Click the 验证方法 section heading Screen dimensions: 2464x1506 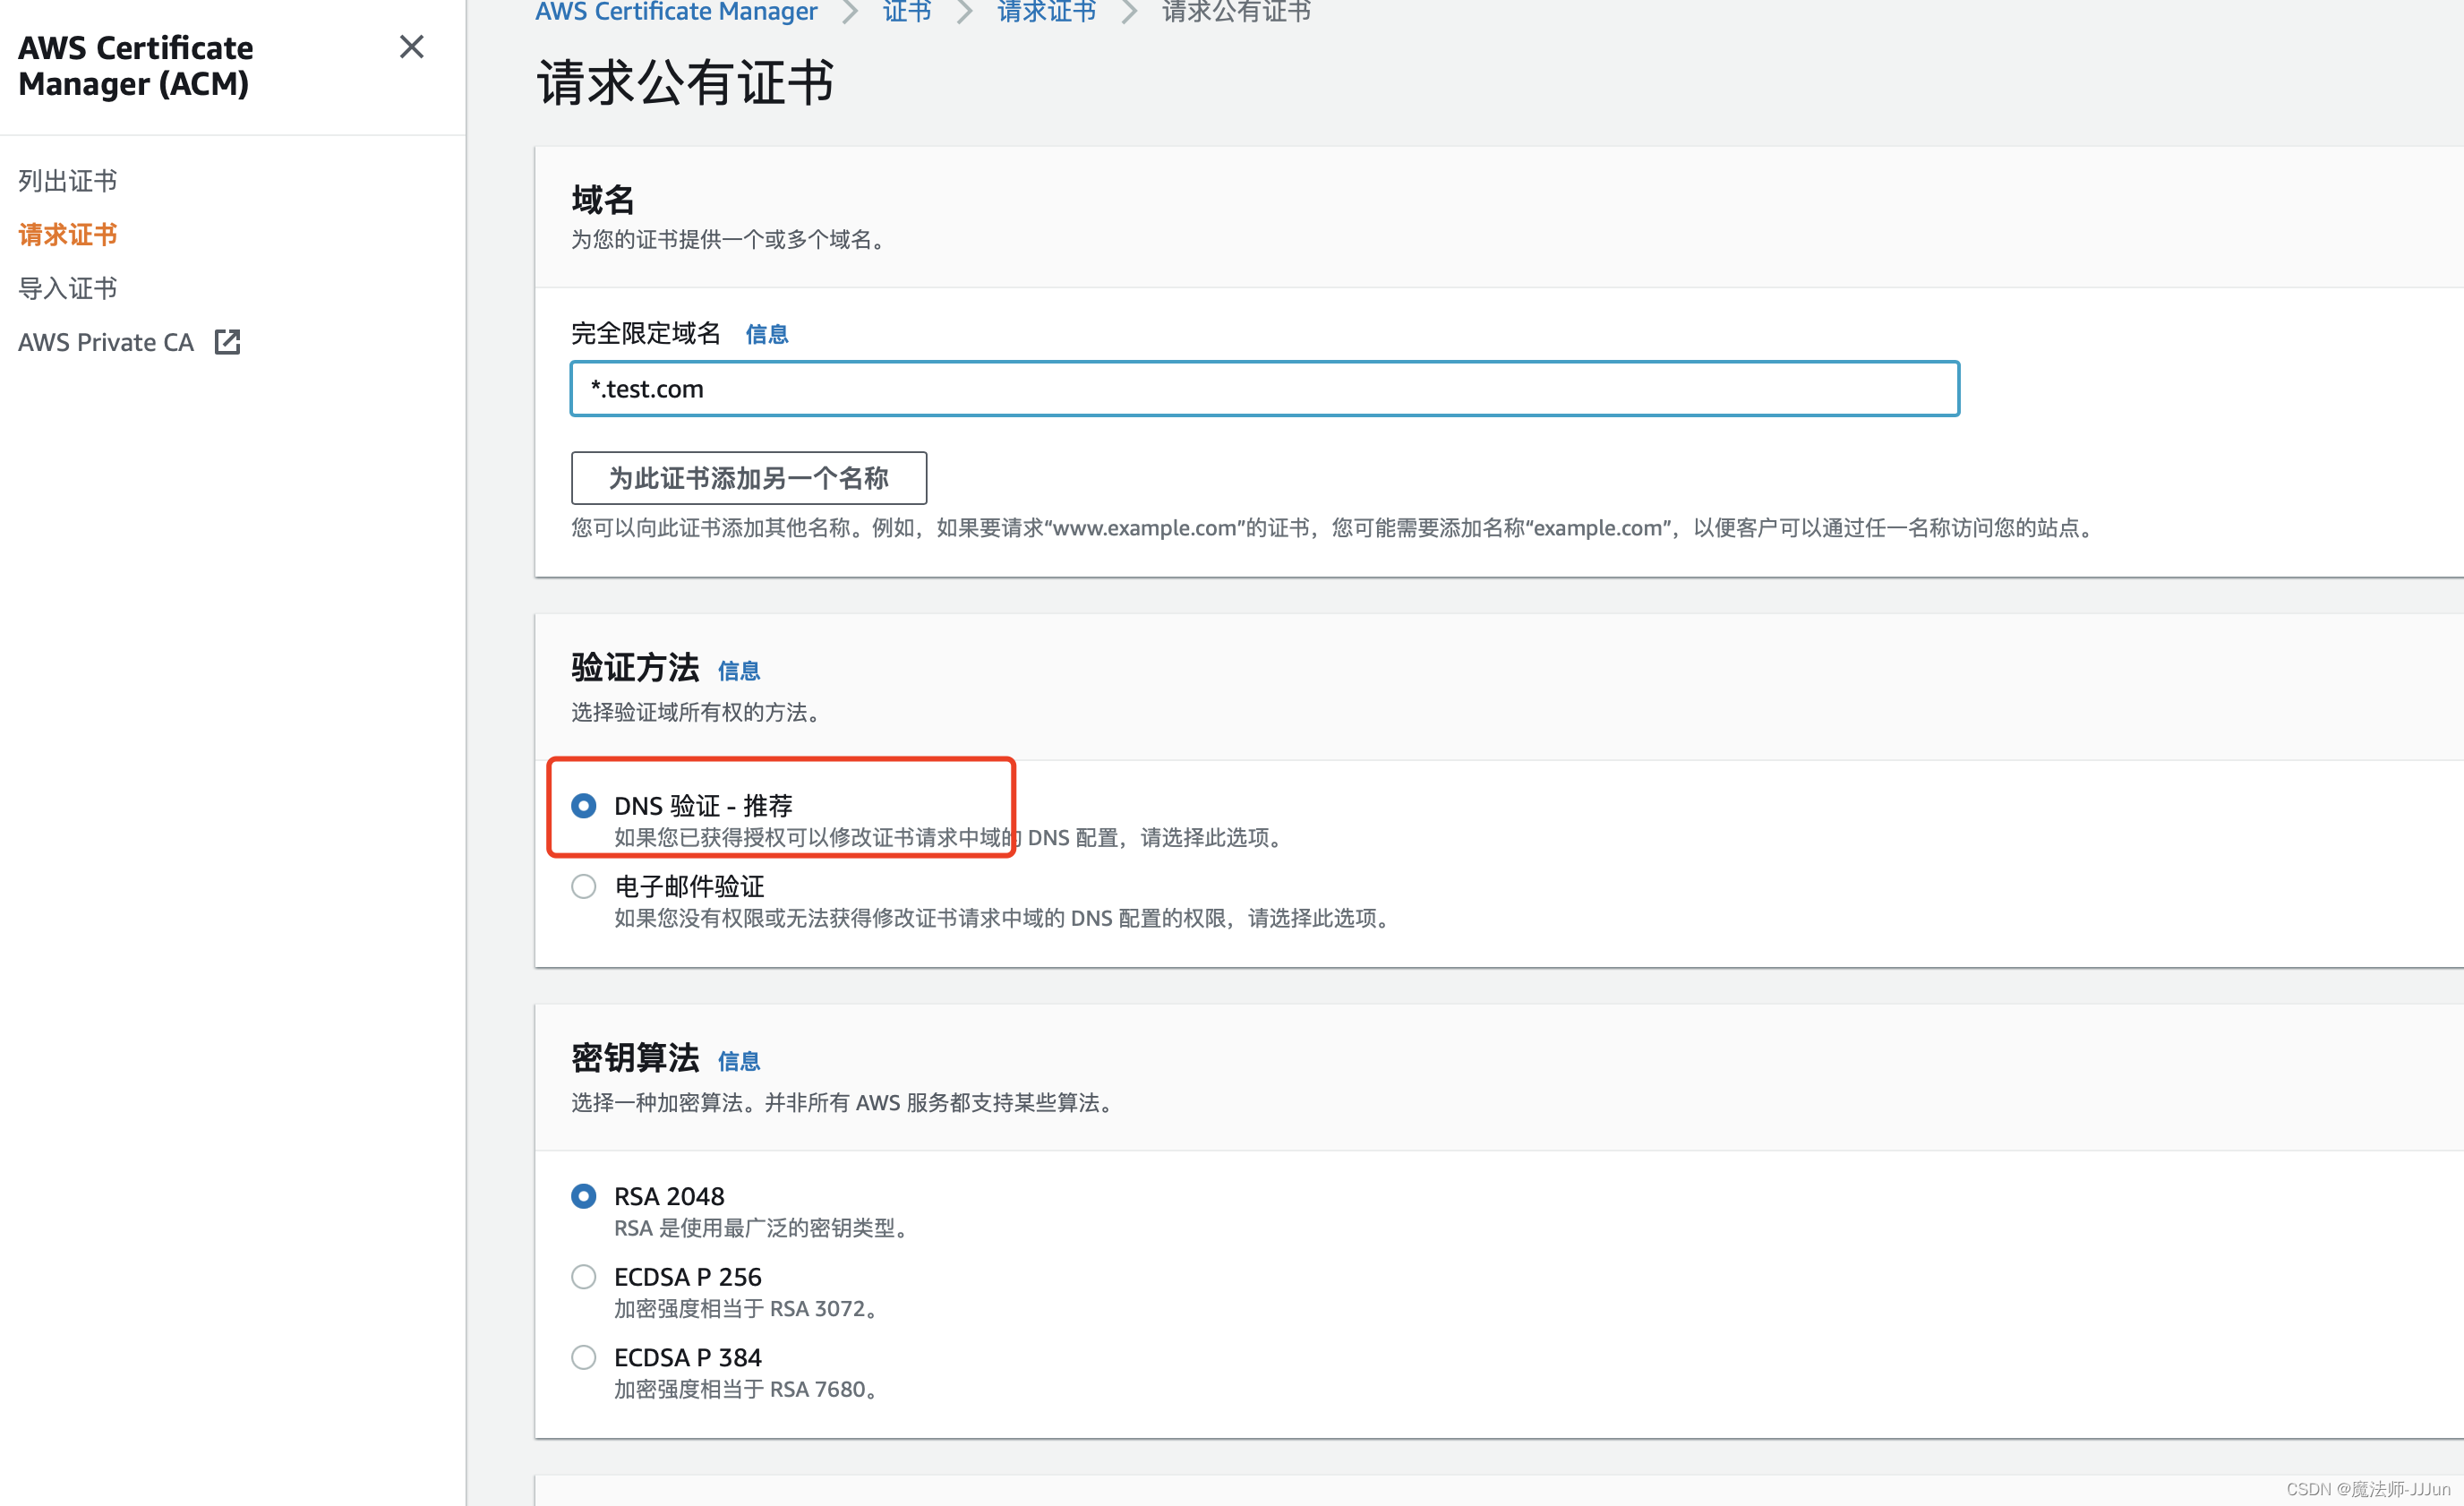click(635, 668)
